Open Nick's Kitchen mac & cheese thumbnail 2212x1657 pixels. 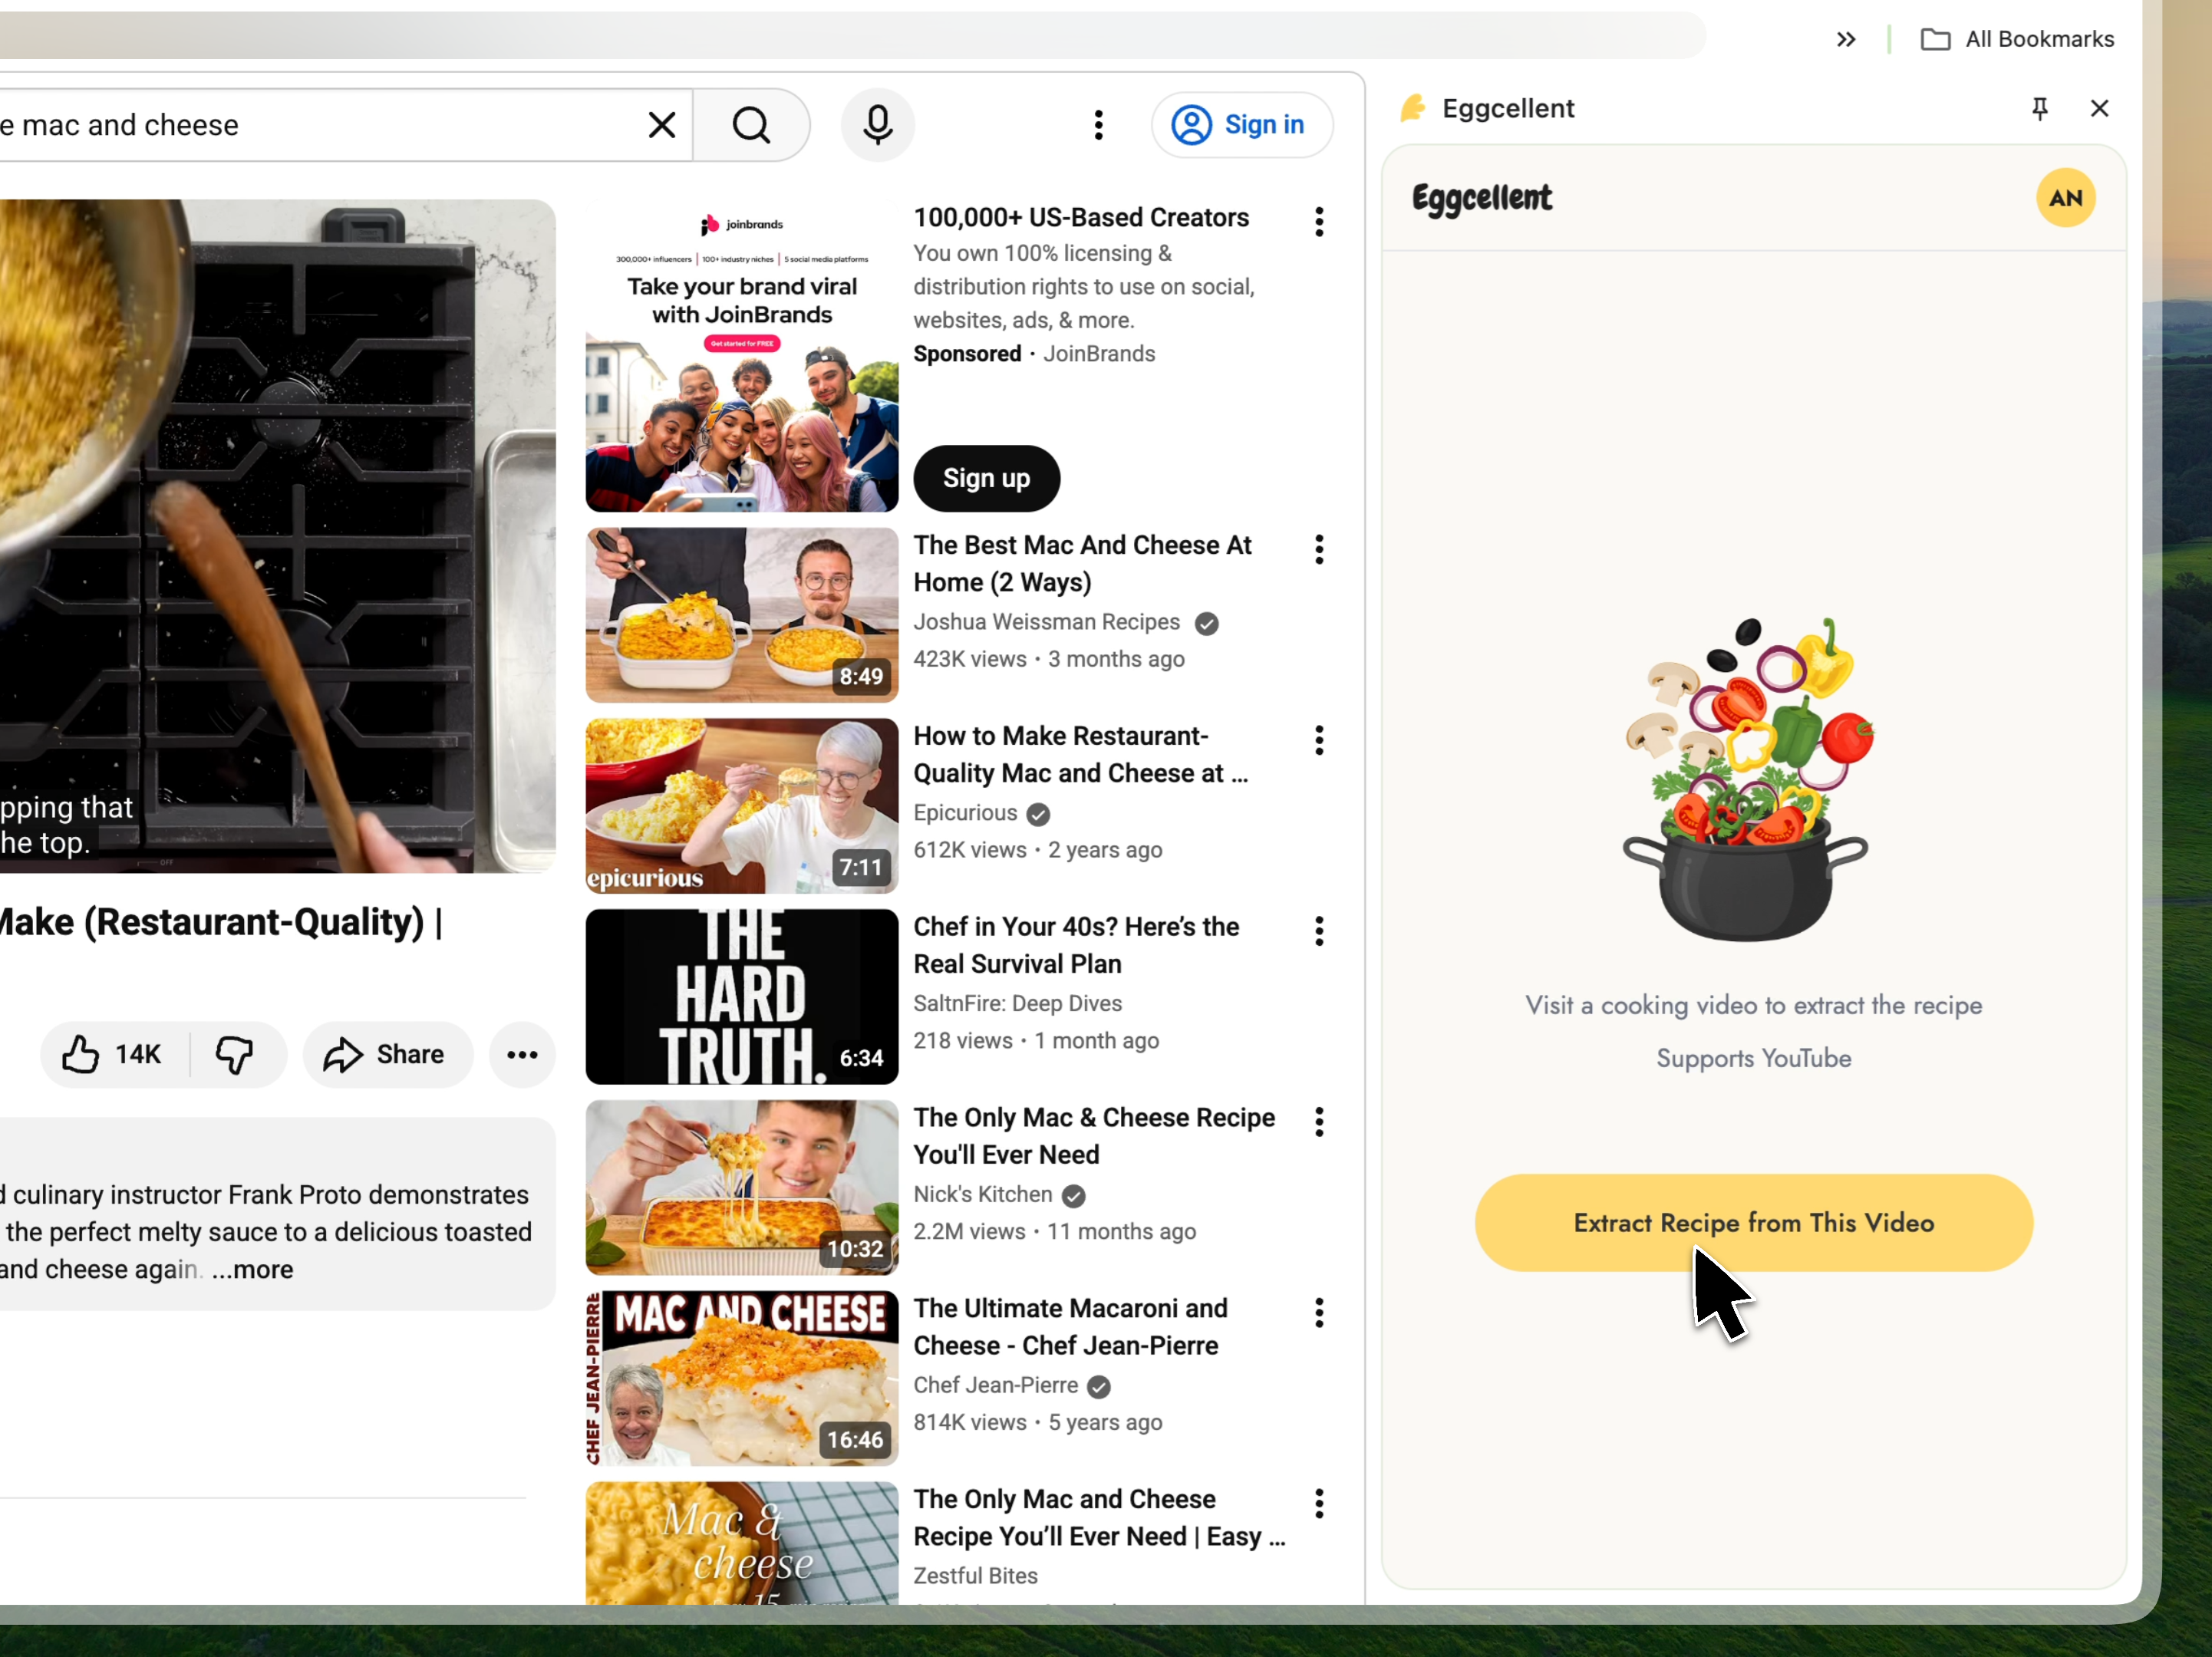[x=741, y=1187]
